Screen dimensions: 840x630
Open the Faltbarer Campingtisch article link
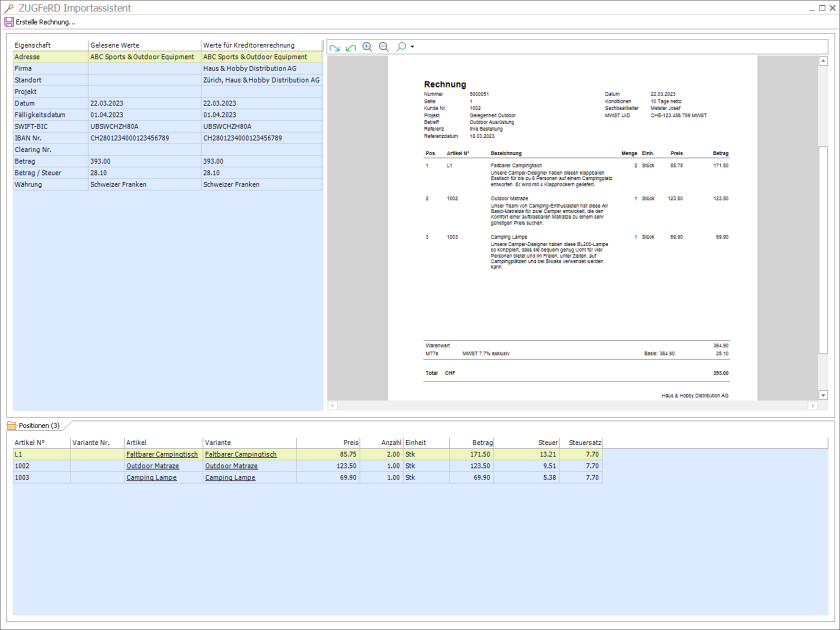click(x=161, y=454)
